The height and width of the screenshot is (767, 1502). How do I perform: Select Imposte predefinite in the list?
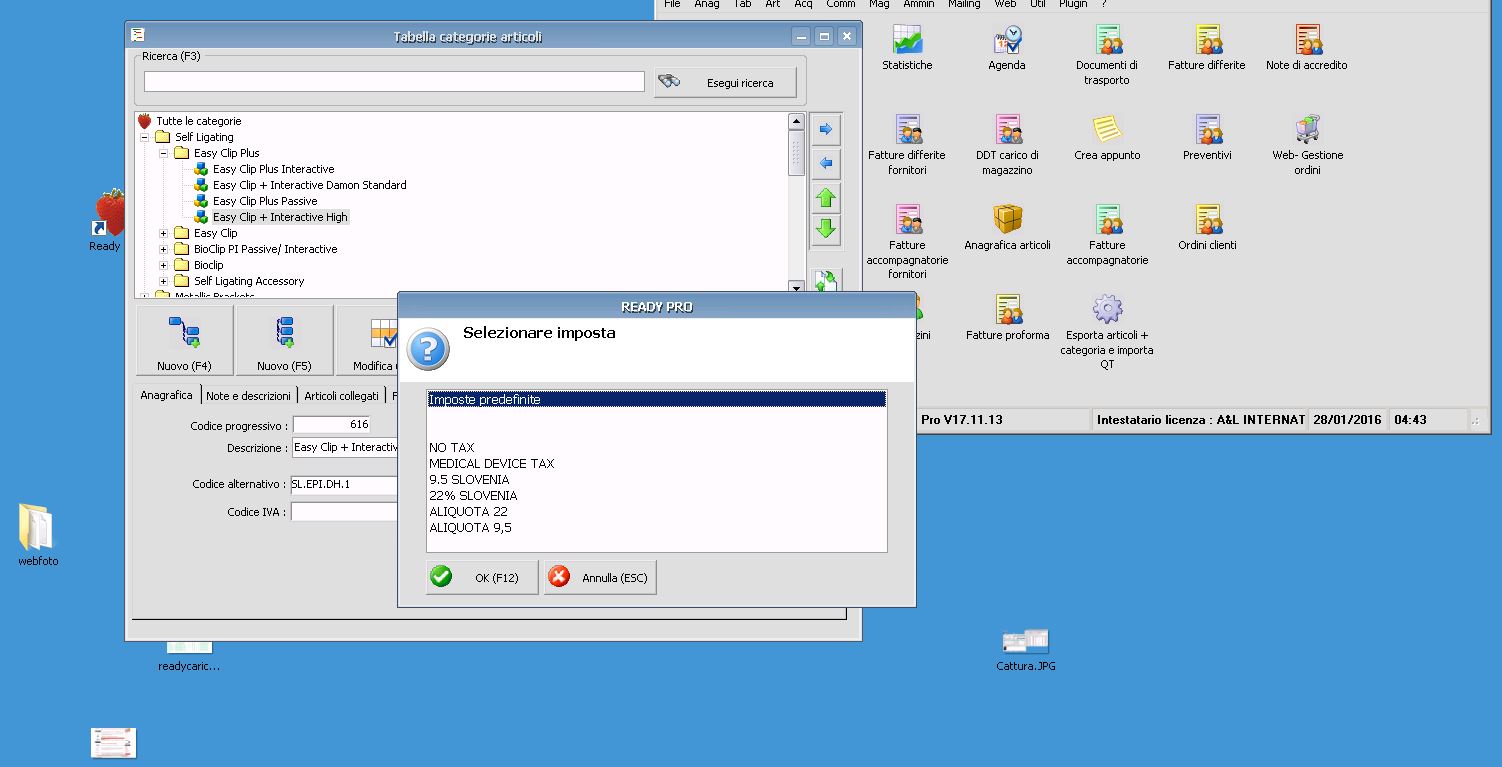657,399
